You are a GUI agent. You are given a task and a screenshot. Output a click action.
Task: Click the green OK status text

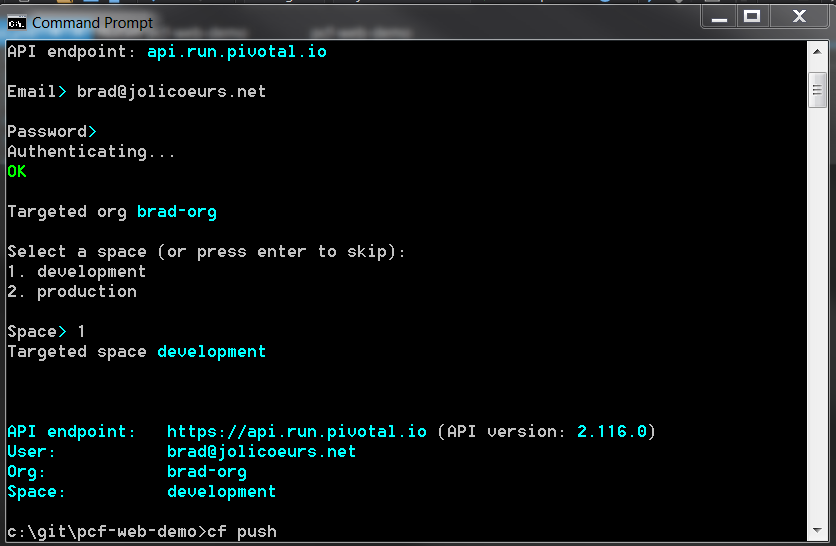pos(17,172)
